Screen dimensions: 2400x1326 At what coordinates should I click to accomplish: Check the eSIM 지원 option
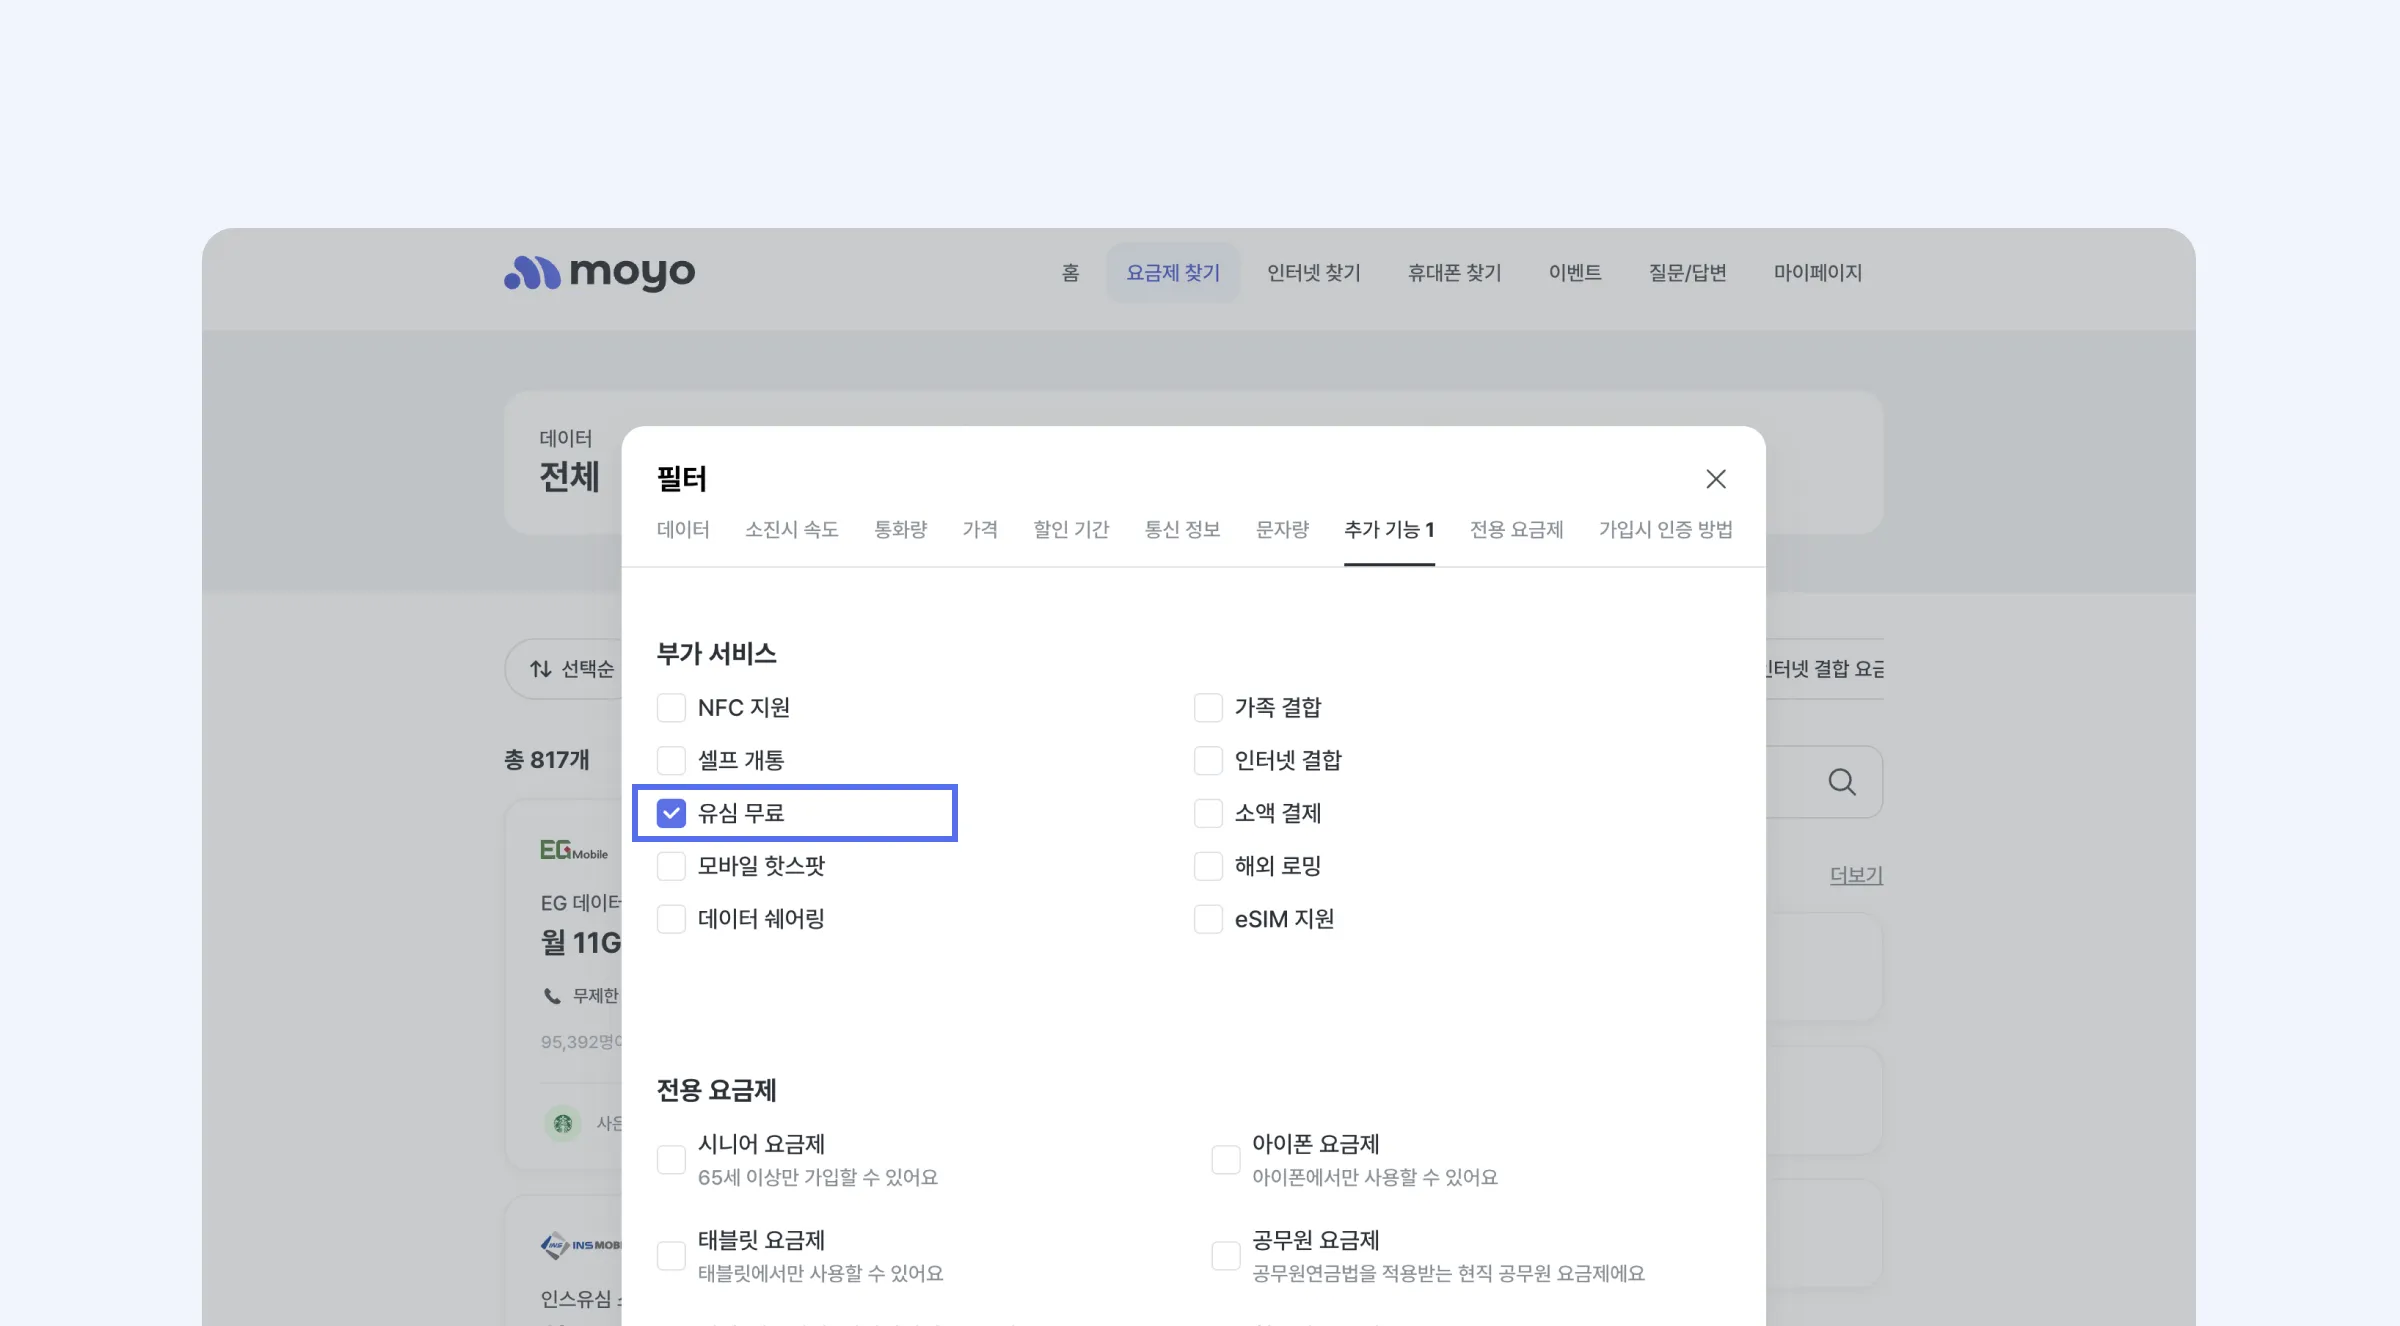(1208, 919)
